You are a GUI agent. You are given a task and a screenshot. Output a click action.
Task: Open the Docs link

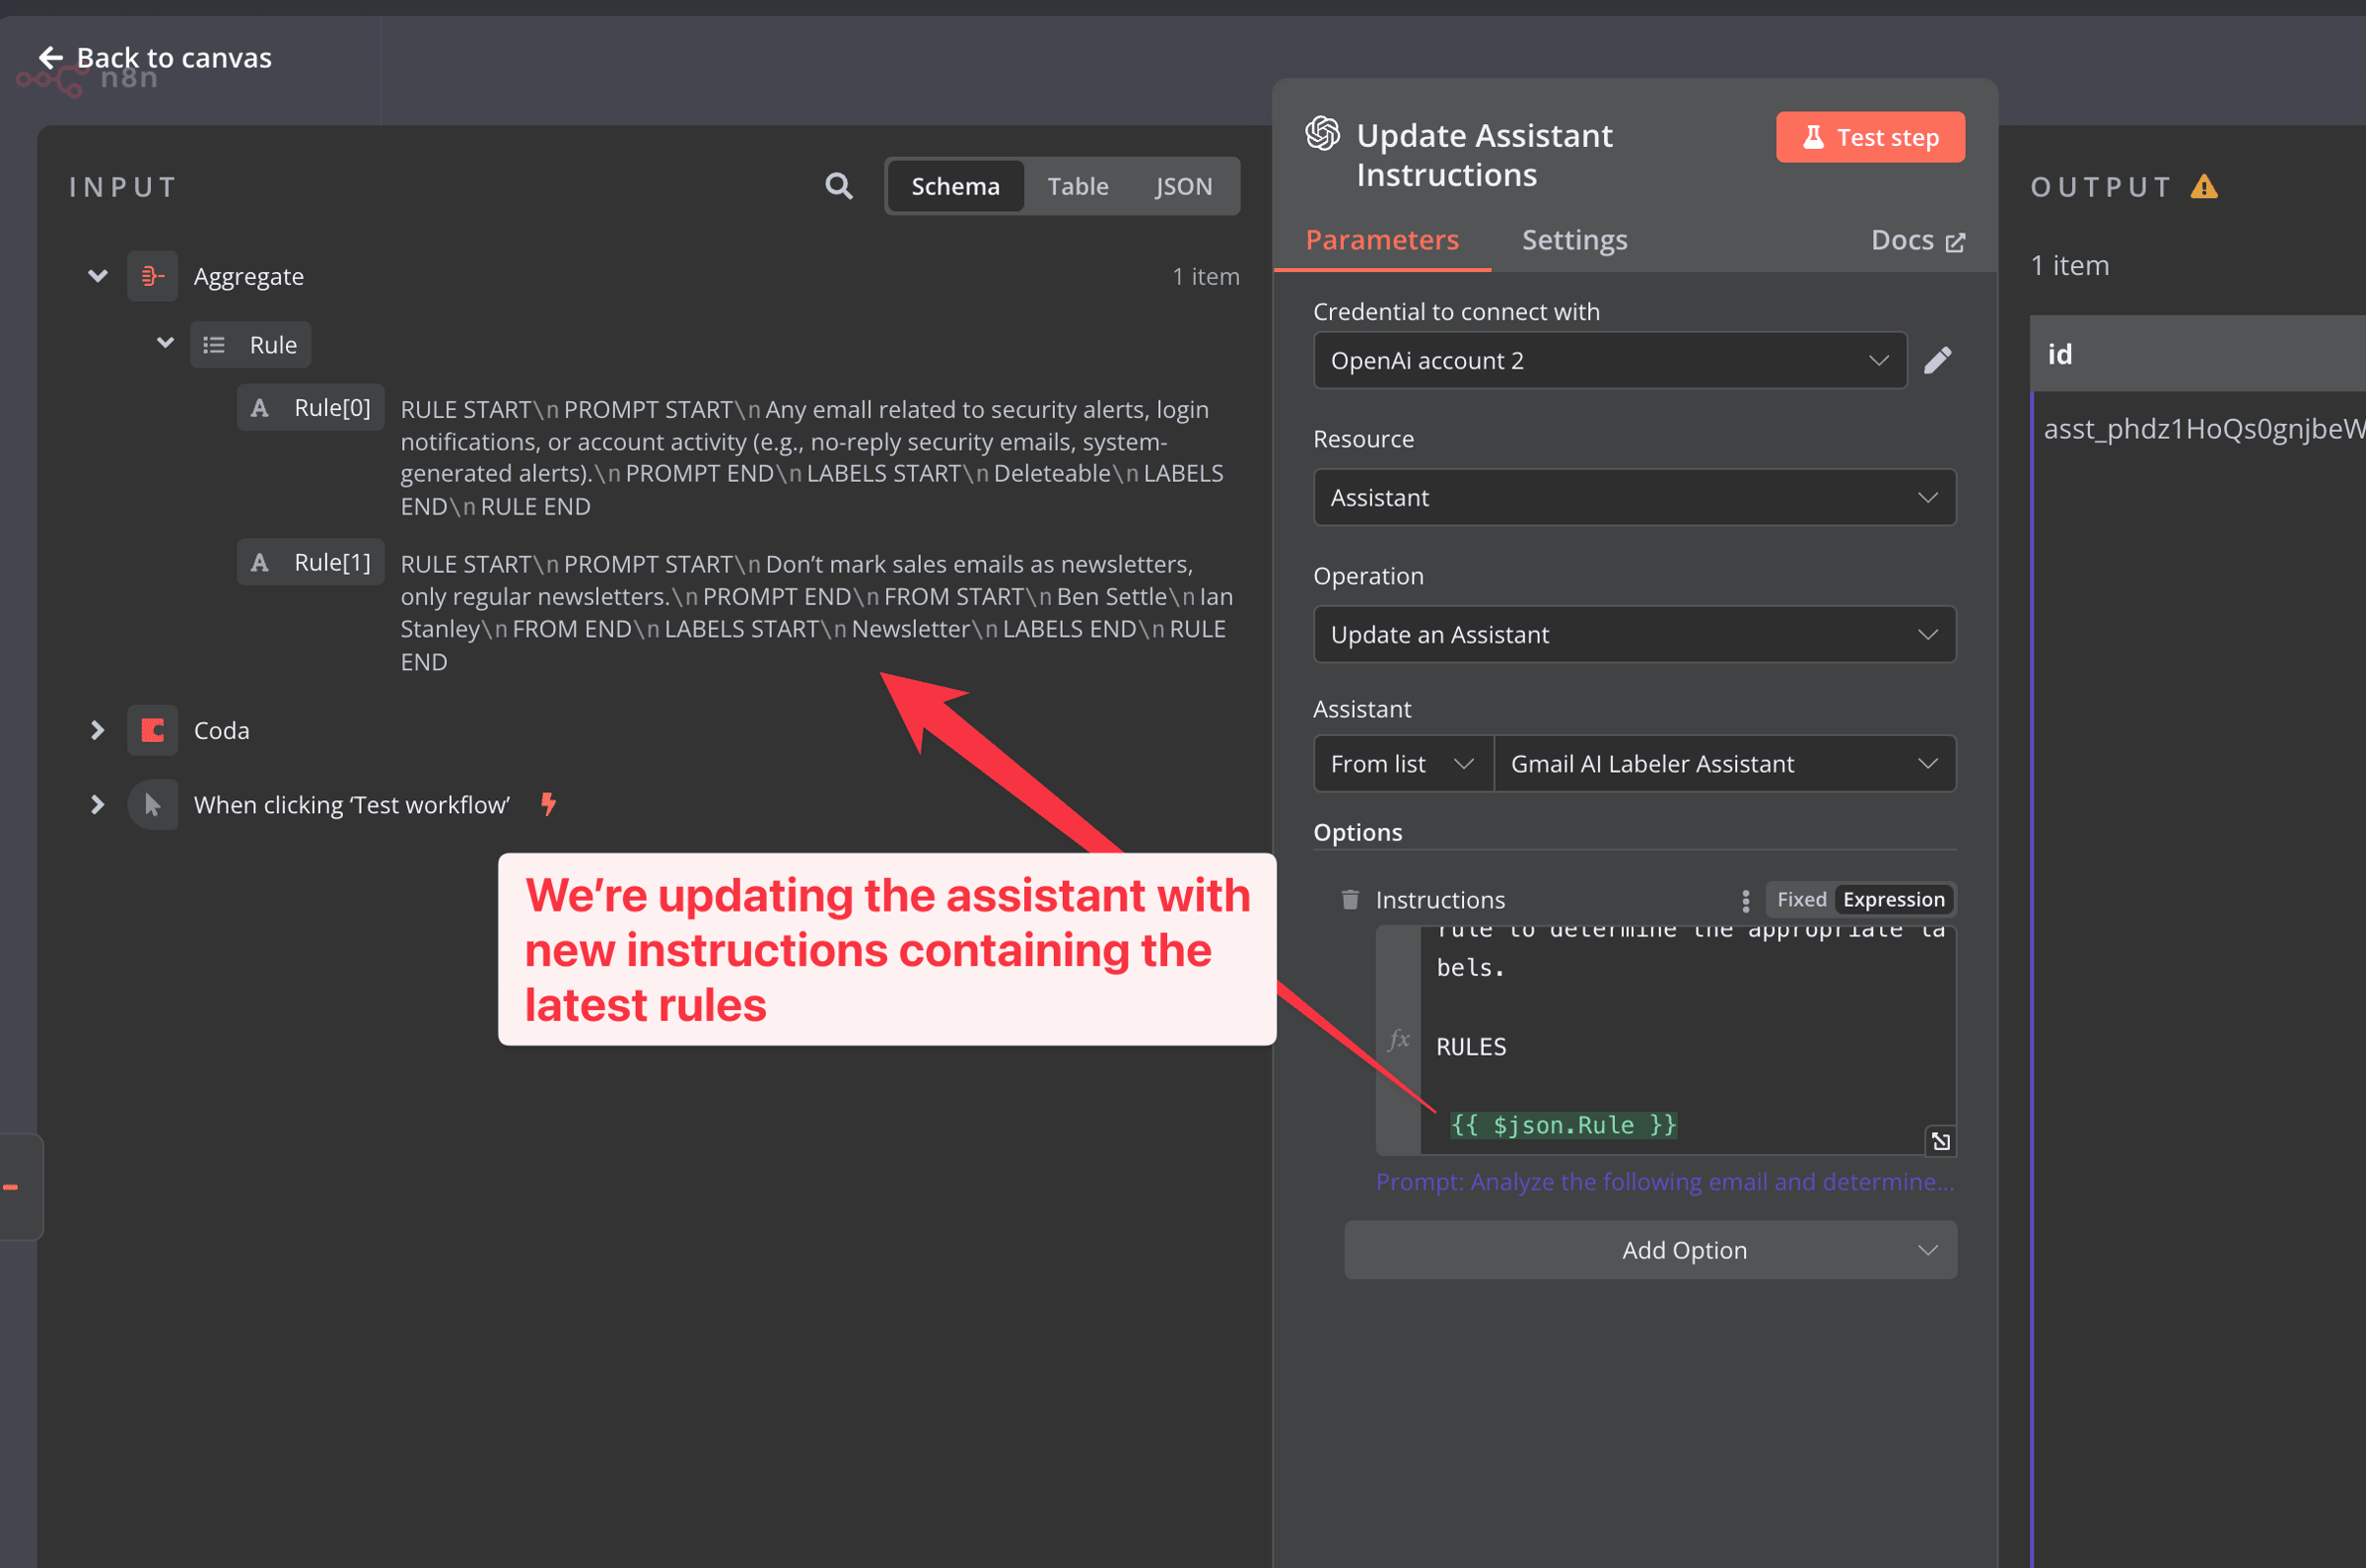tap(1917, 240)
